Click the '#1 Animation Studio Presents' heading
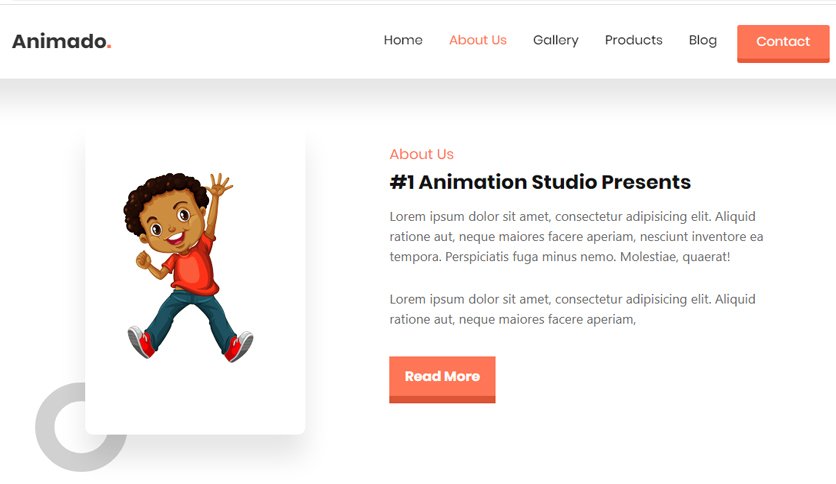836x484 pixels. (540, 182)
